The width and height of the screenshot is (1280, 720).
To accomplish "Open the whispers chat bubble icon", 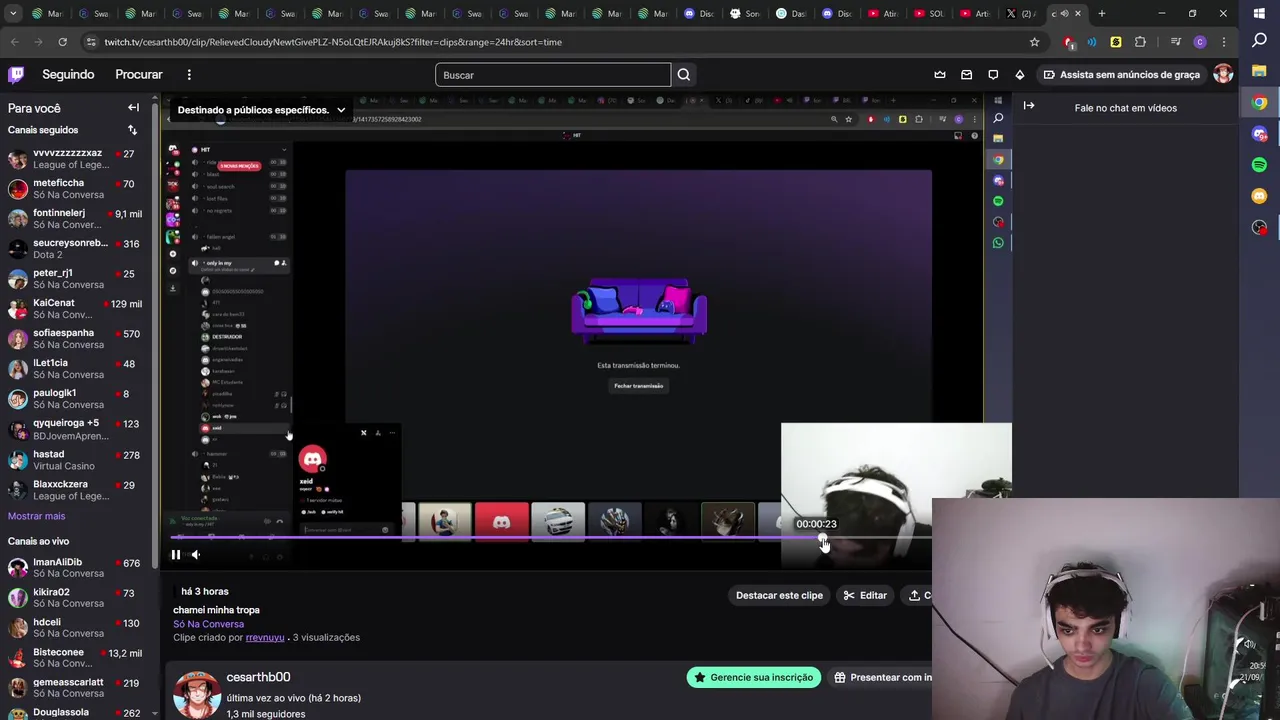I will (x=993, y=75).
